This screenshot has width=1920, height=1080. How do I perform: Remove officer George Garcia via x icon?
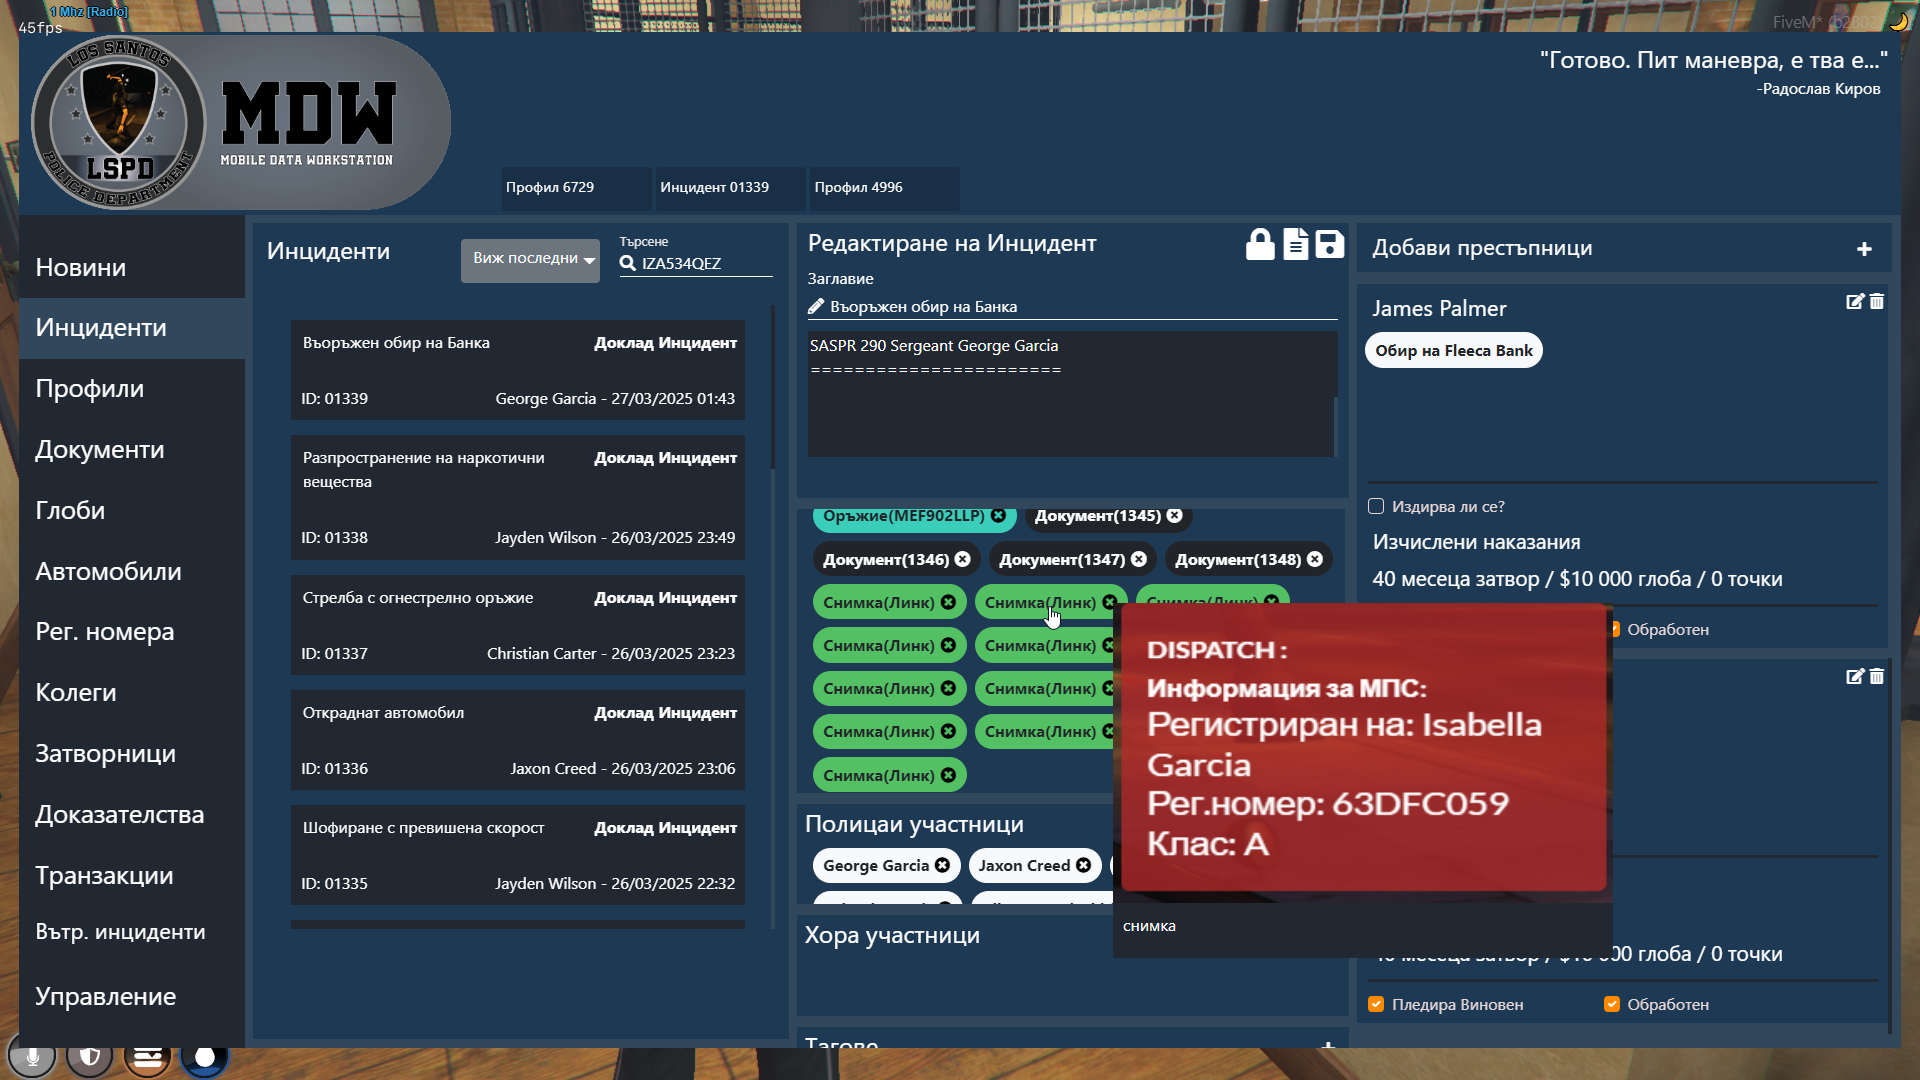942,866
